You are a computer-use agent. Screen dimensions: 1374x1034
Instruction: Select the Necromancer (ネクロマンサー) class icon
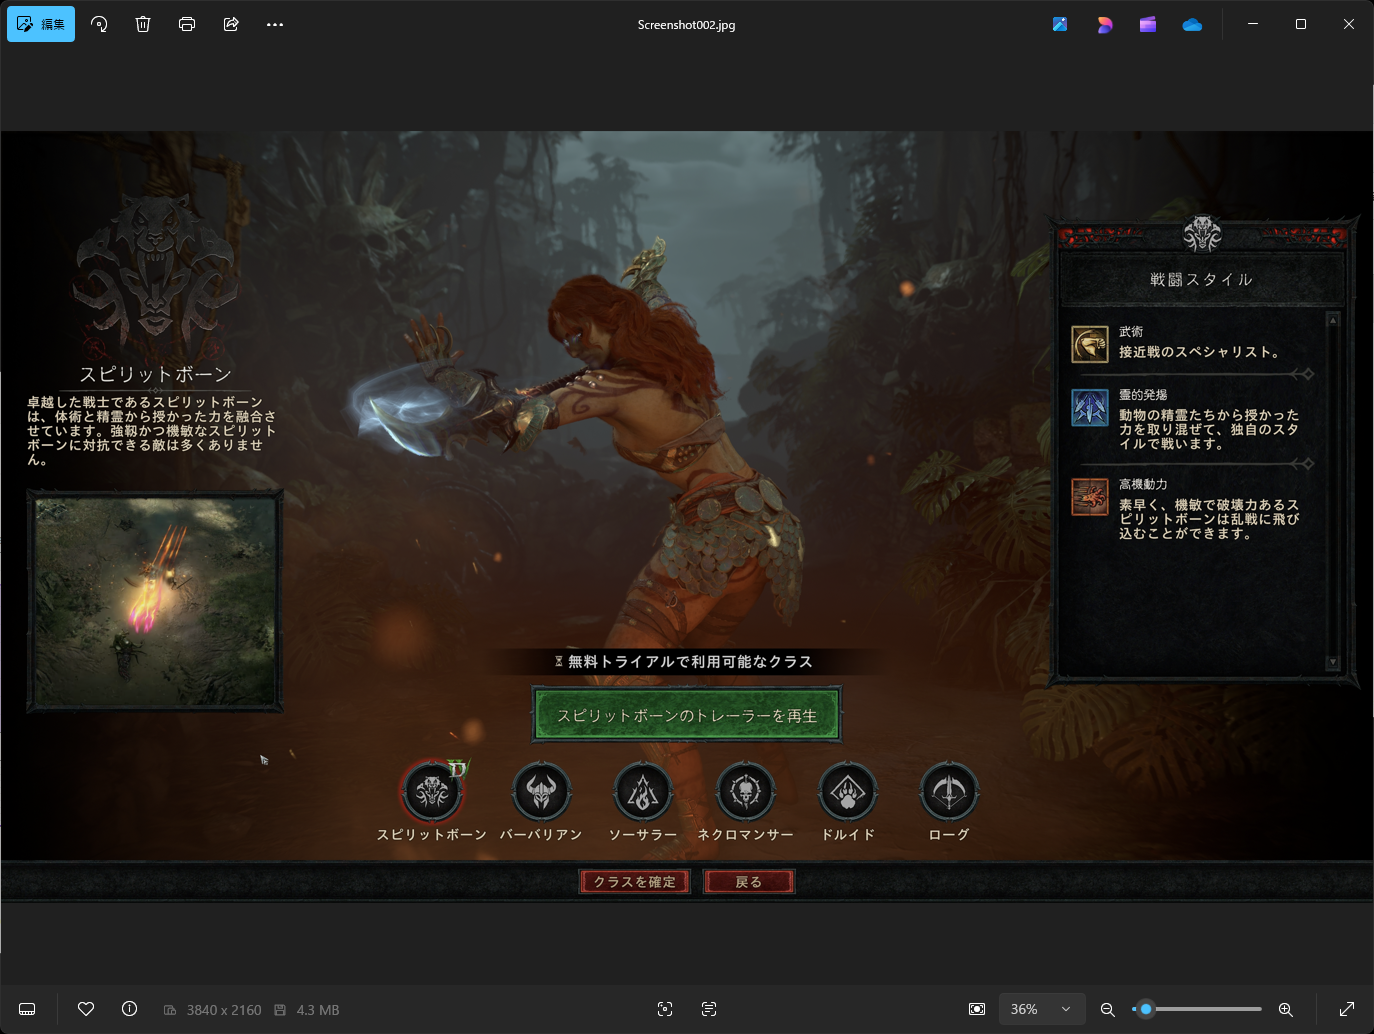[745, 791]
